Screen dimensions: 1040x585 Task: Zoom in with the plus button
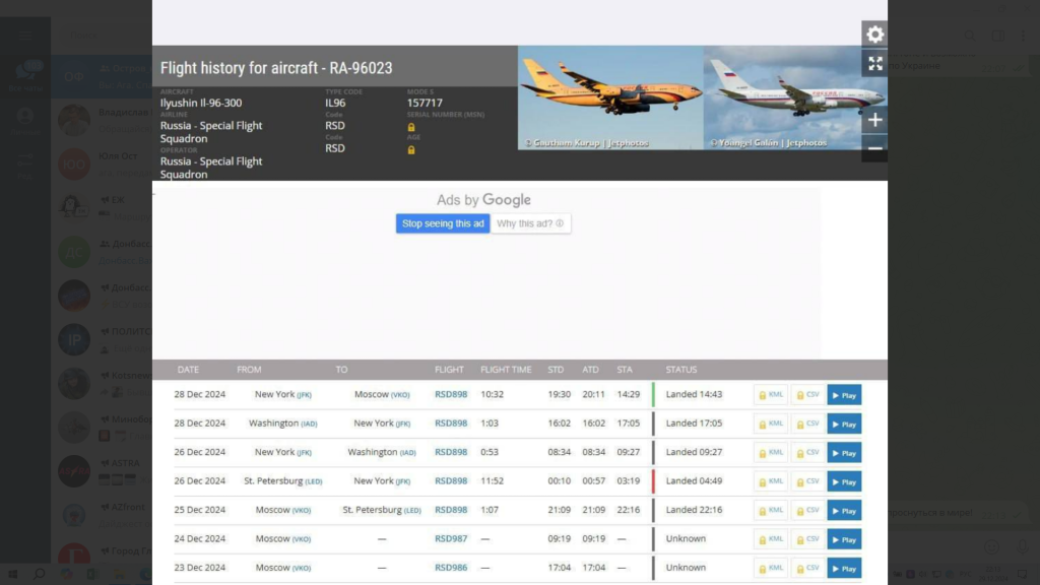[875, 120]
